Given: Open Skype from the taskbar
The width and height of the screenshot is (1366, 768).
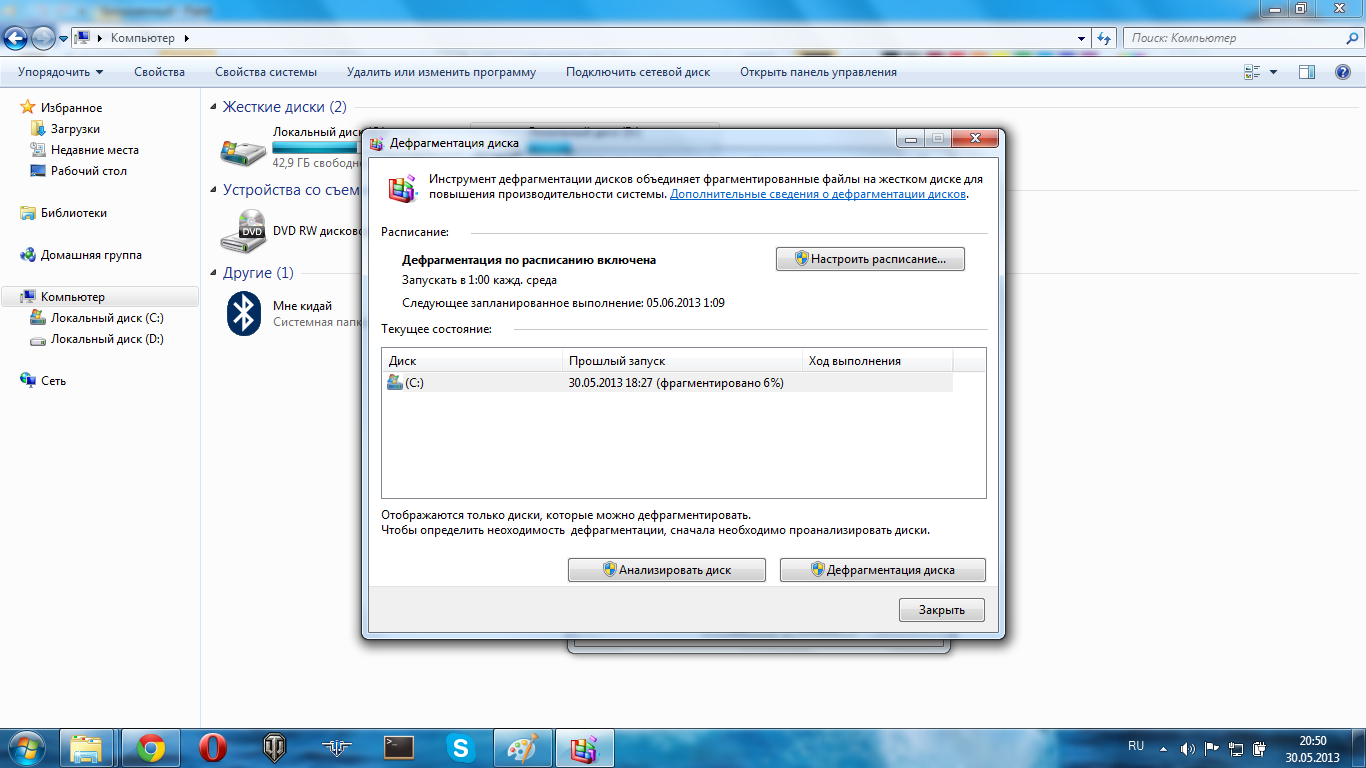Looking at the screenshot, I should pyautogui.click(x=461, y=748).
